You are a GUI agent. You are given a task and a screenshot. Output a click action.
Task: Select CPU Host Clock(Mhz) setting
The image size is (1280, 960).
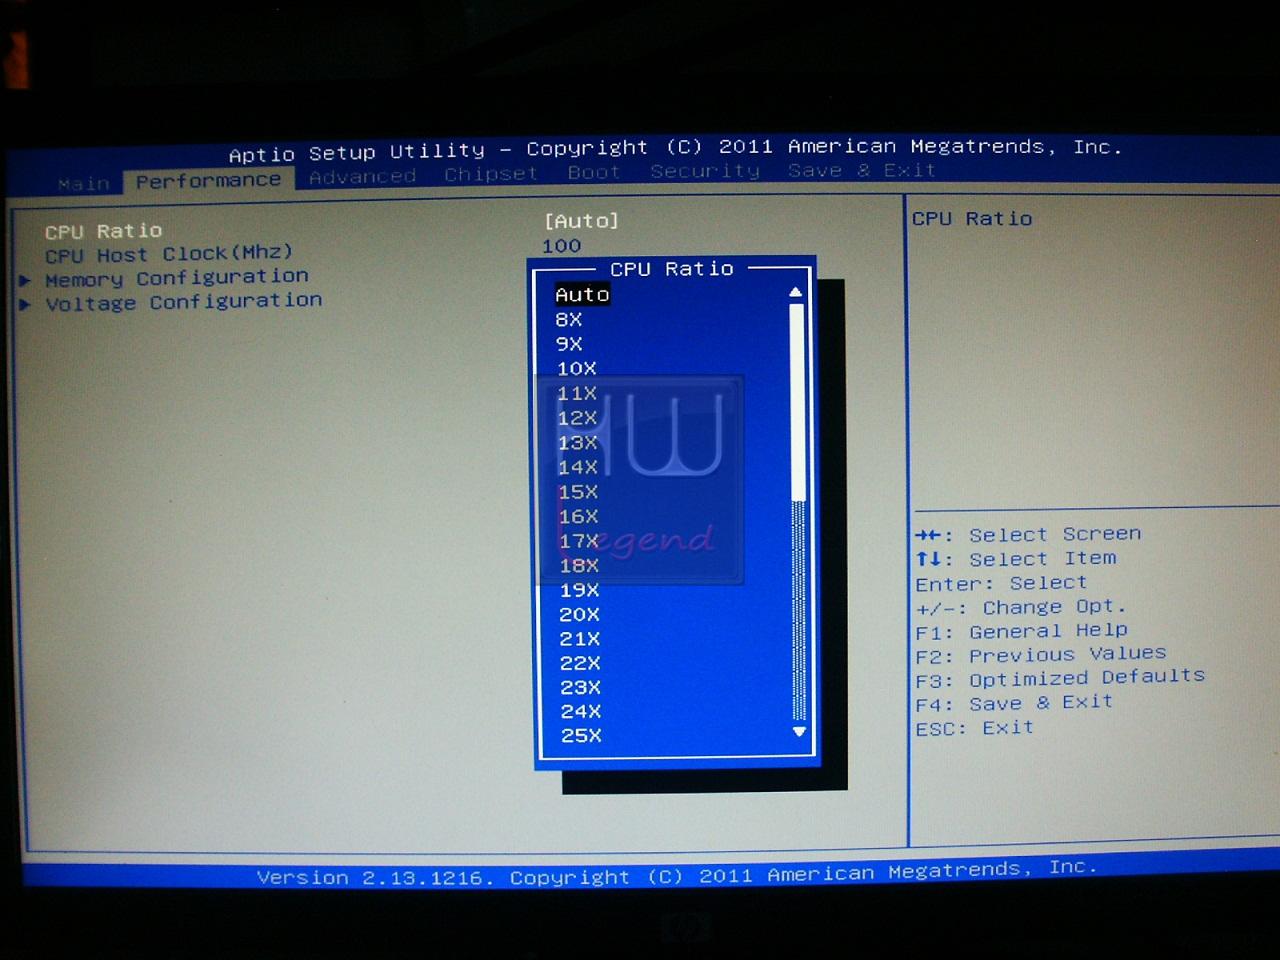click(169, 254)
